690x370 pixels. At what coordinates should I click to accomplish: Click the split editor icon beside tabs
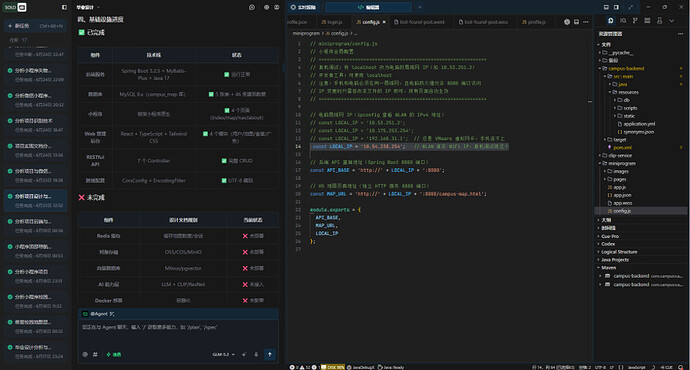tap(576, 22)
